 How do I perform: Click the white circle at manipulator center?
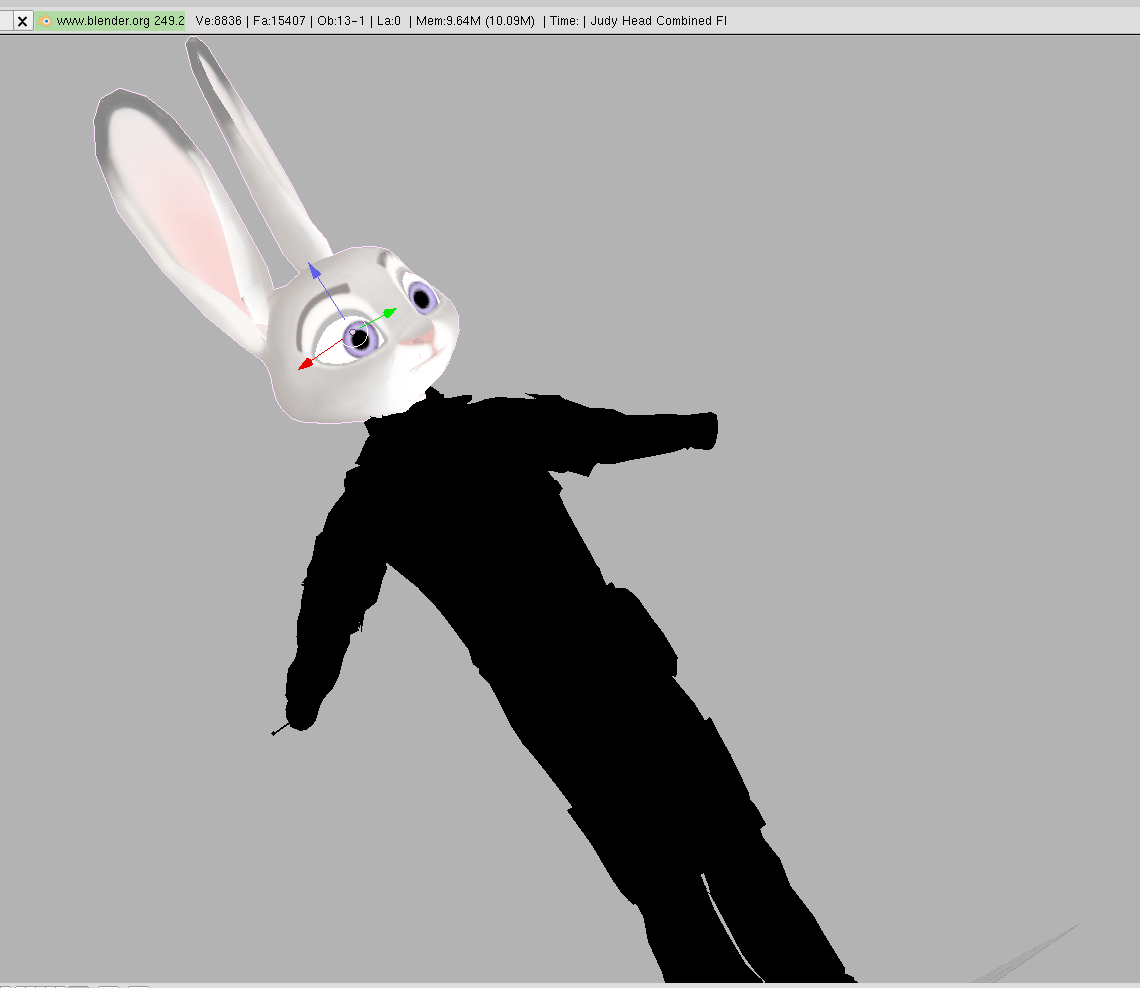pos(359,337)
